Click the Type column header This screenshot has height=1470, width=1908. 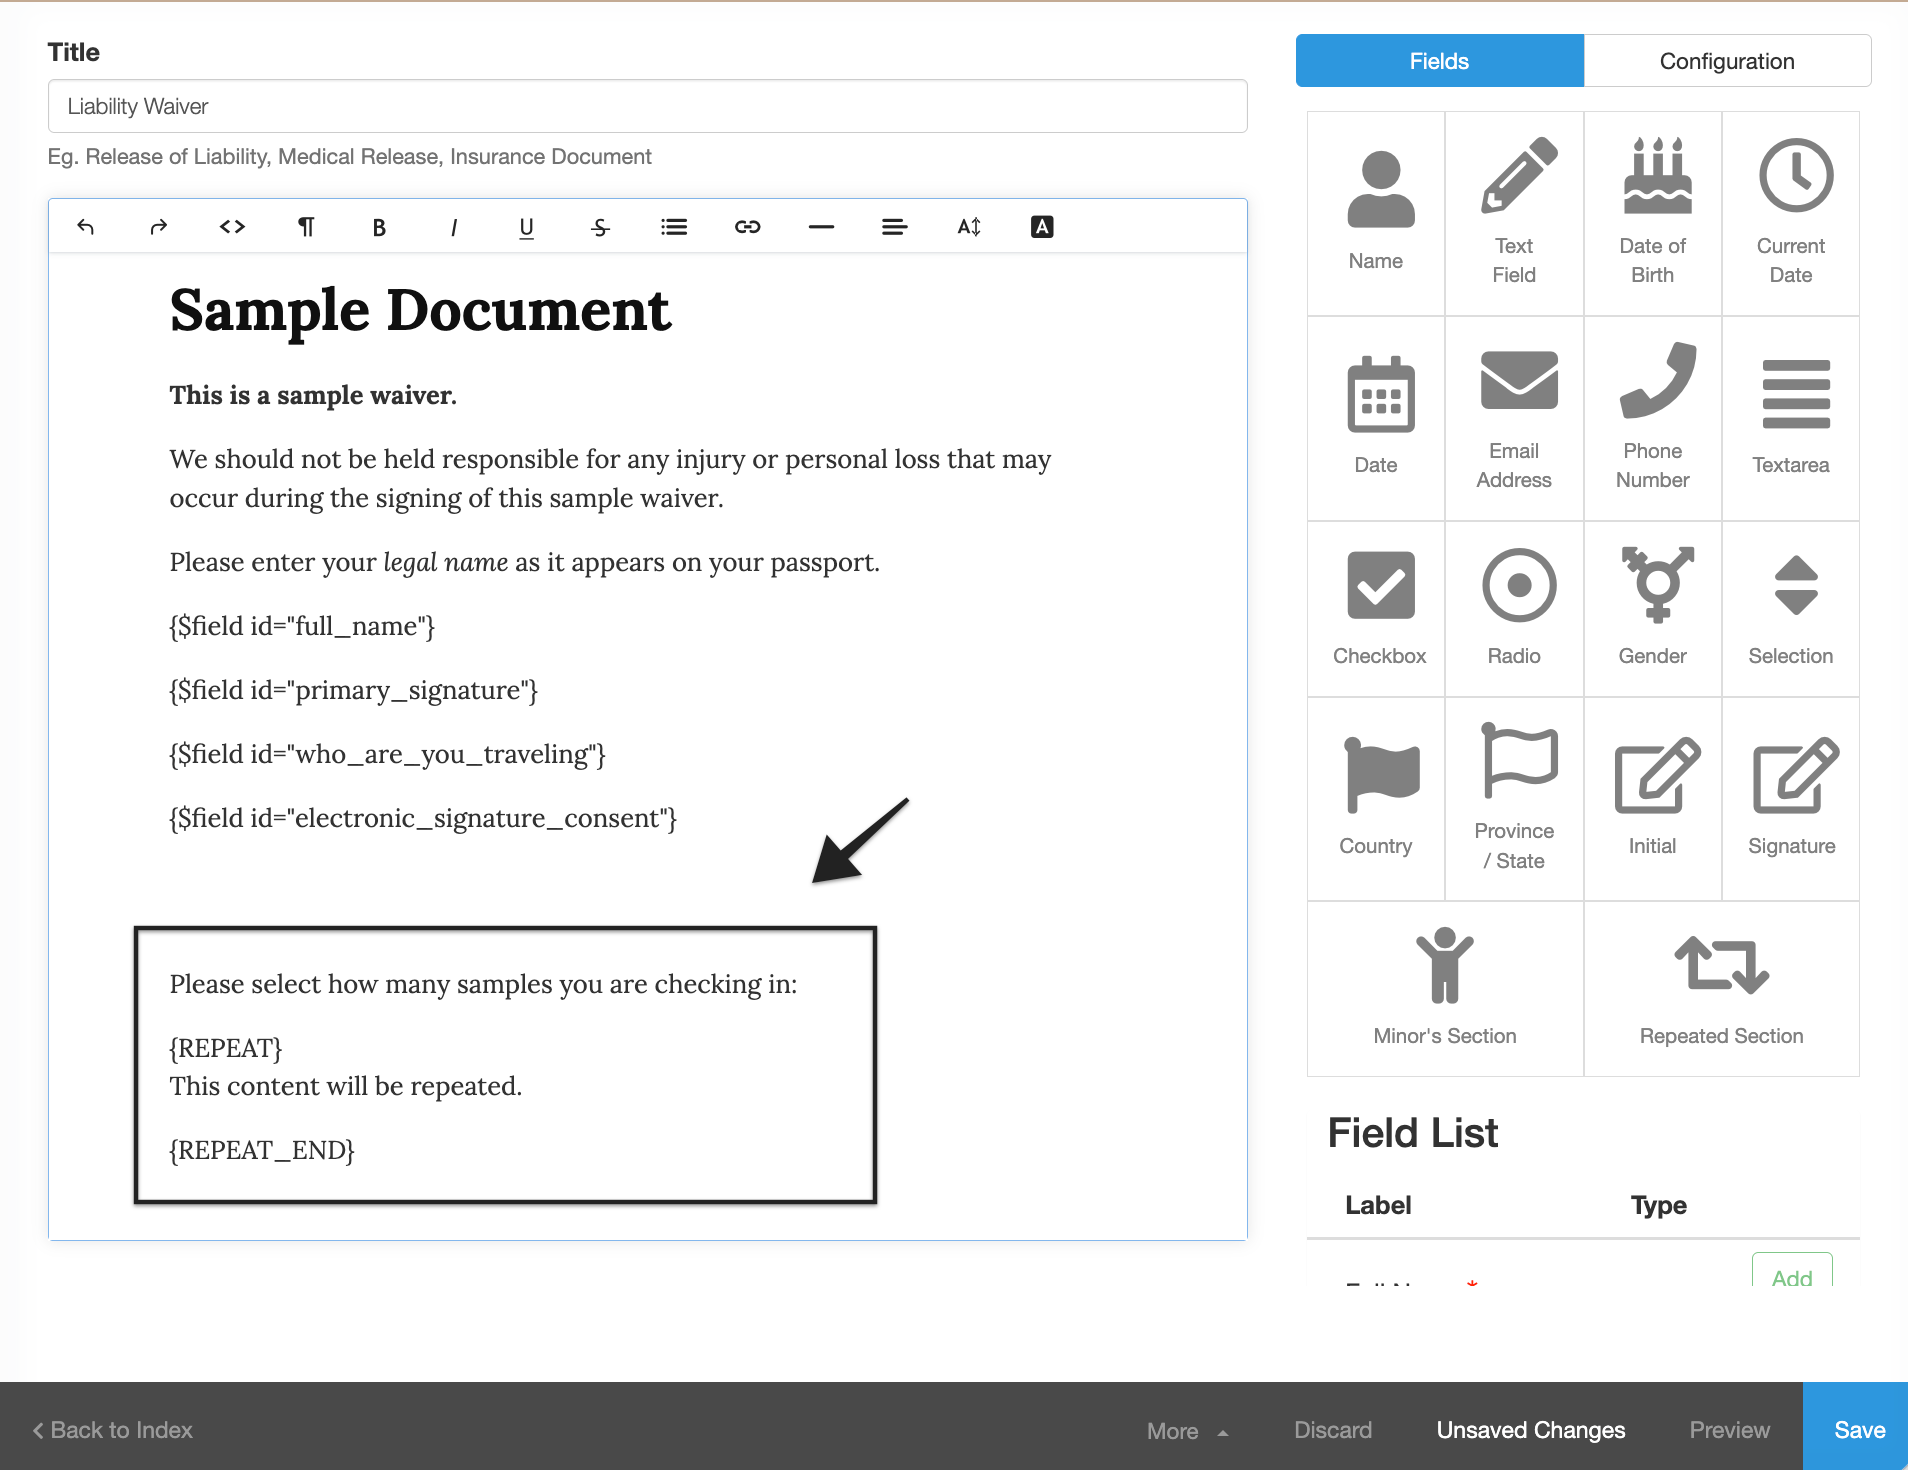coord(1658,1205)
